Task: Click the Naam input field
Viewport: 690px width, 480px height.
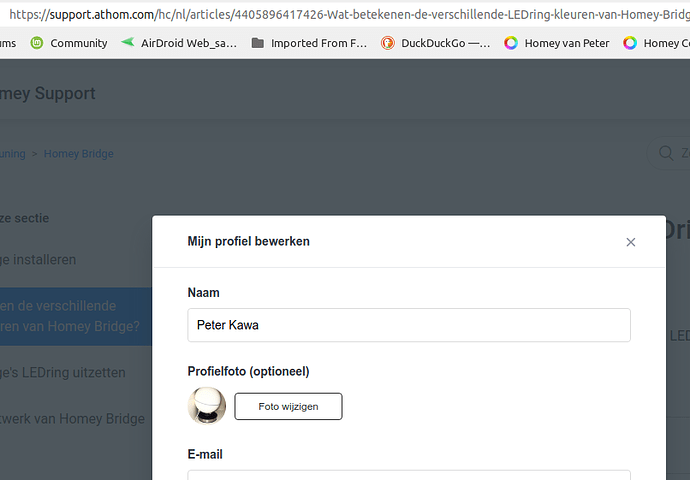Action: pyautogui.click(x=409, y=325)
